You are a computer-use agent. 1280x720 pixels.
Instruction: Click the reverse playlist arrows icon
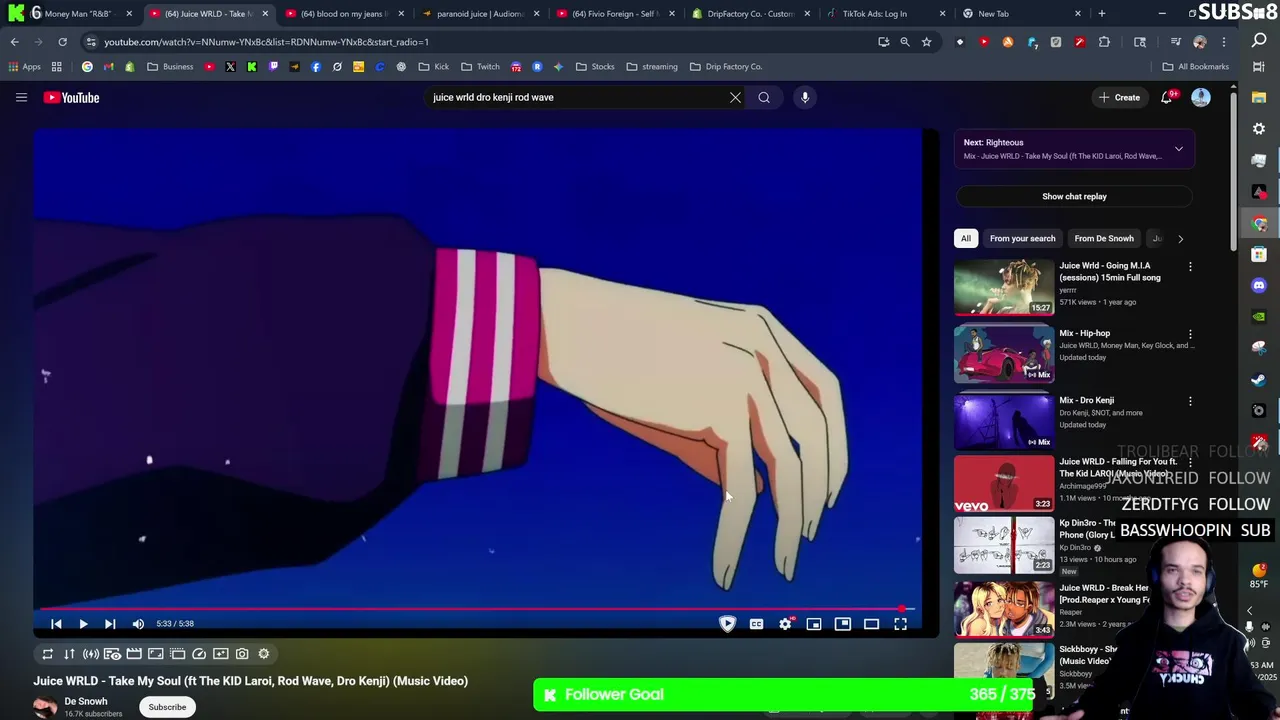coord(69,654)
